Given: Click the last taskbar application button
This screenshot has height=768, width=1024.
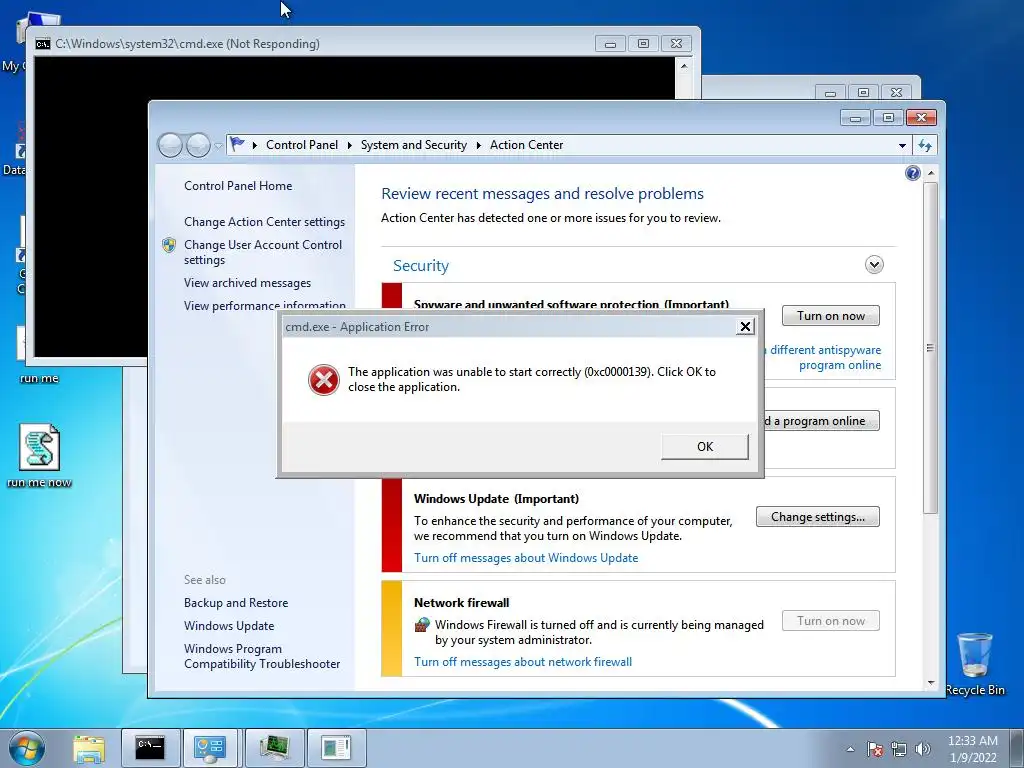Looking at the screenshot, I should (336, 748).
